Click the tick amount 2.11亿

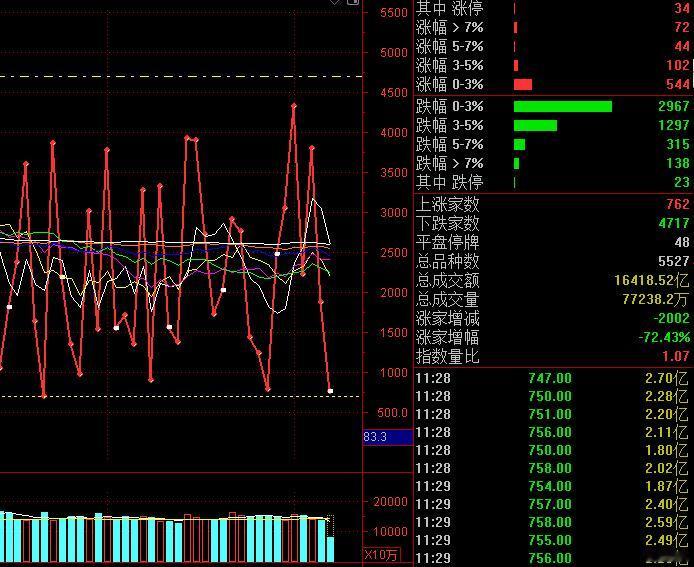(667, 432)
